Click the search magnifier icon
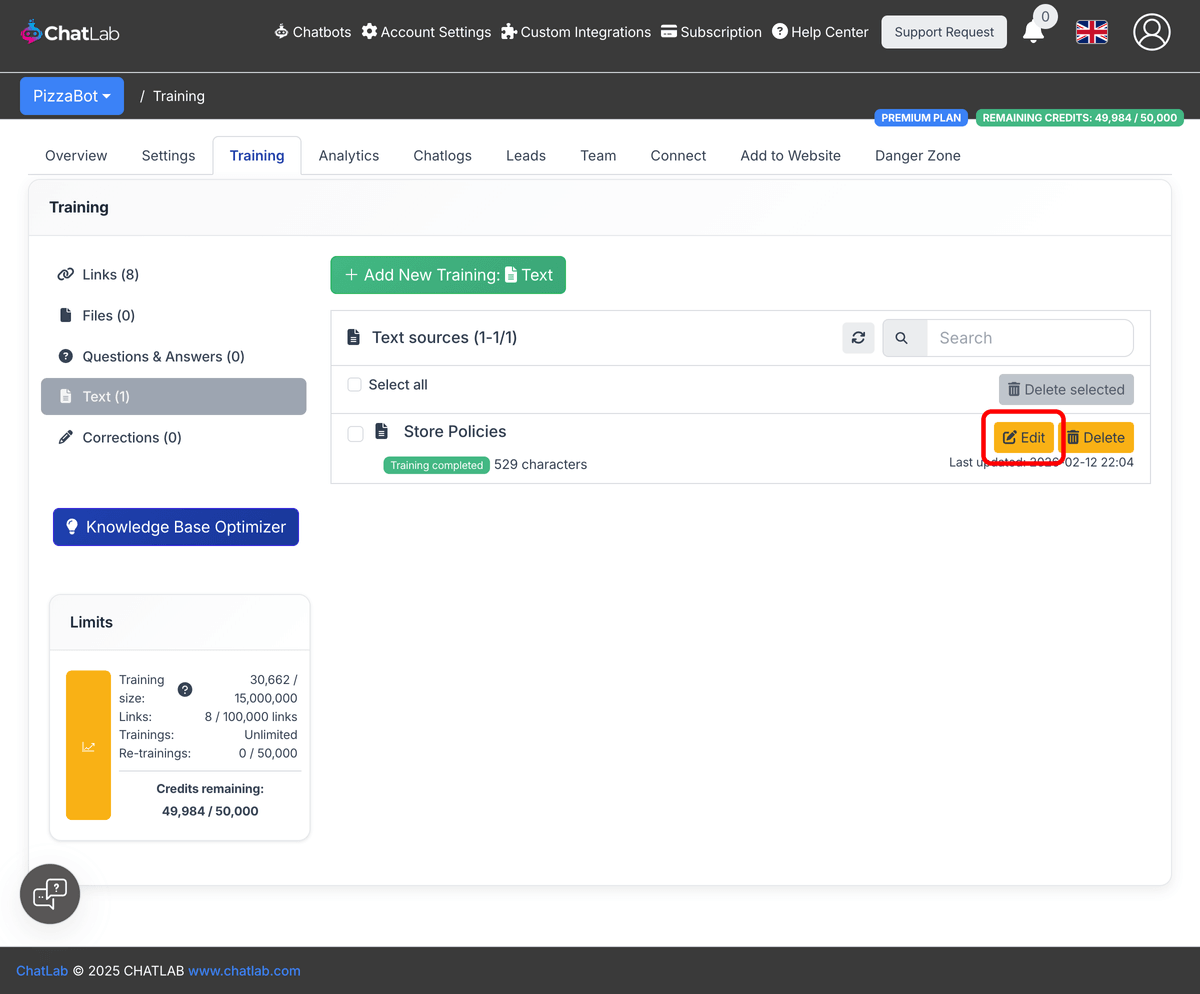 click(x=902, y=338)
